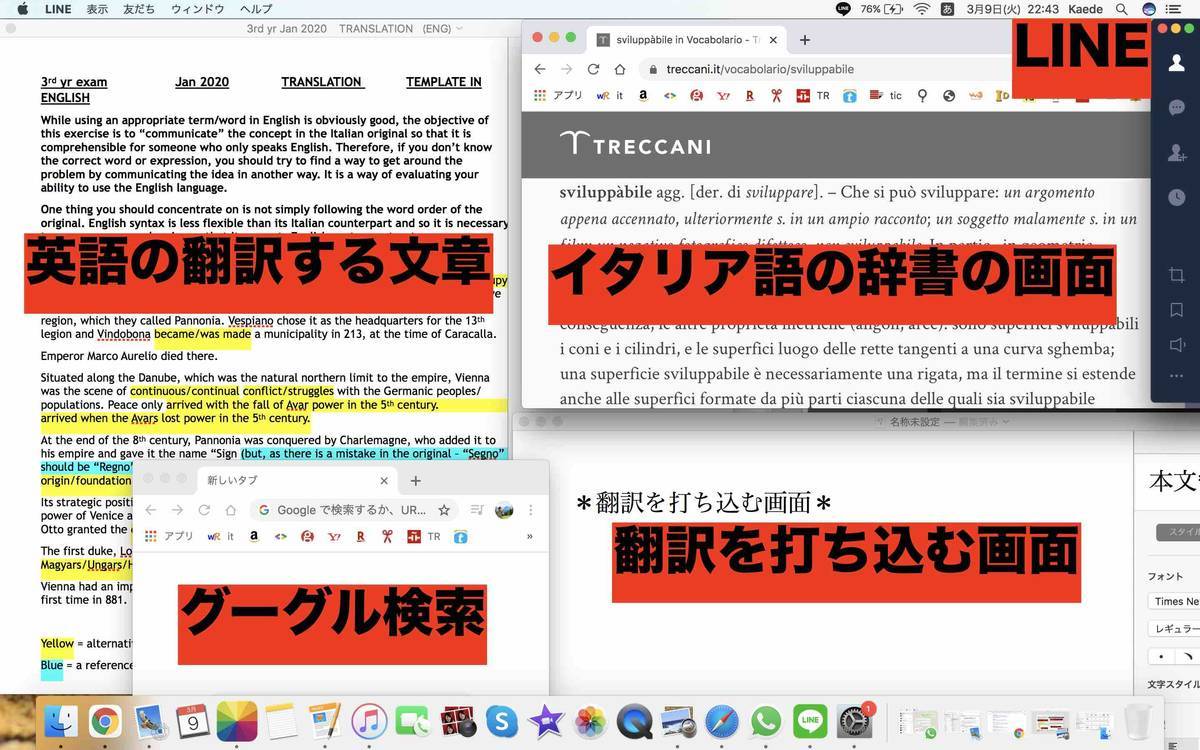Screen dimensions: 1200x750
Task: Open the 本文 paragraph style selector
Action: [1174, 482]
